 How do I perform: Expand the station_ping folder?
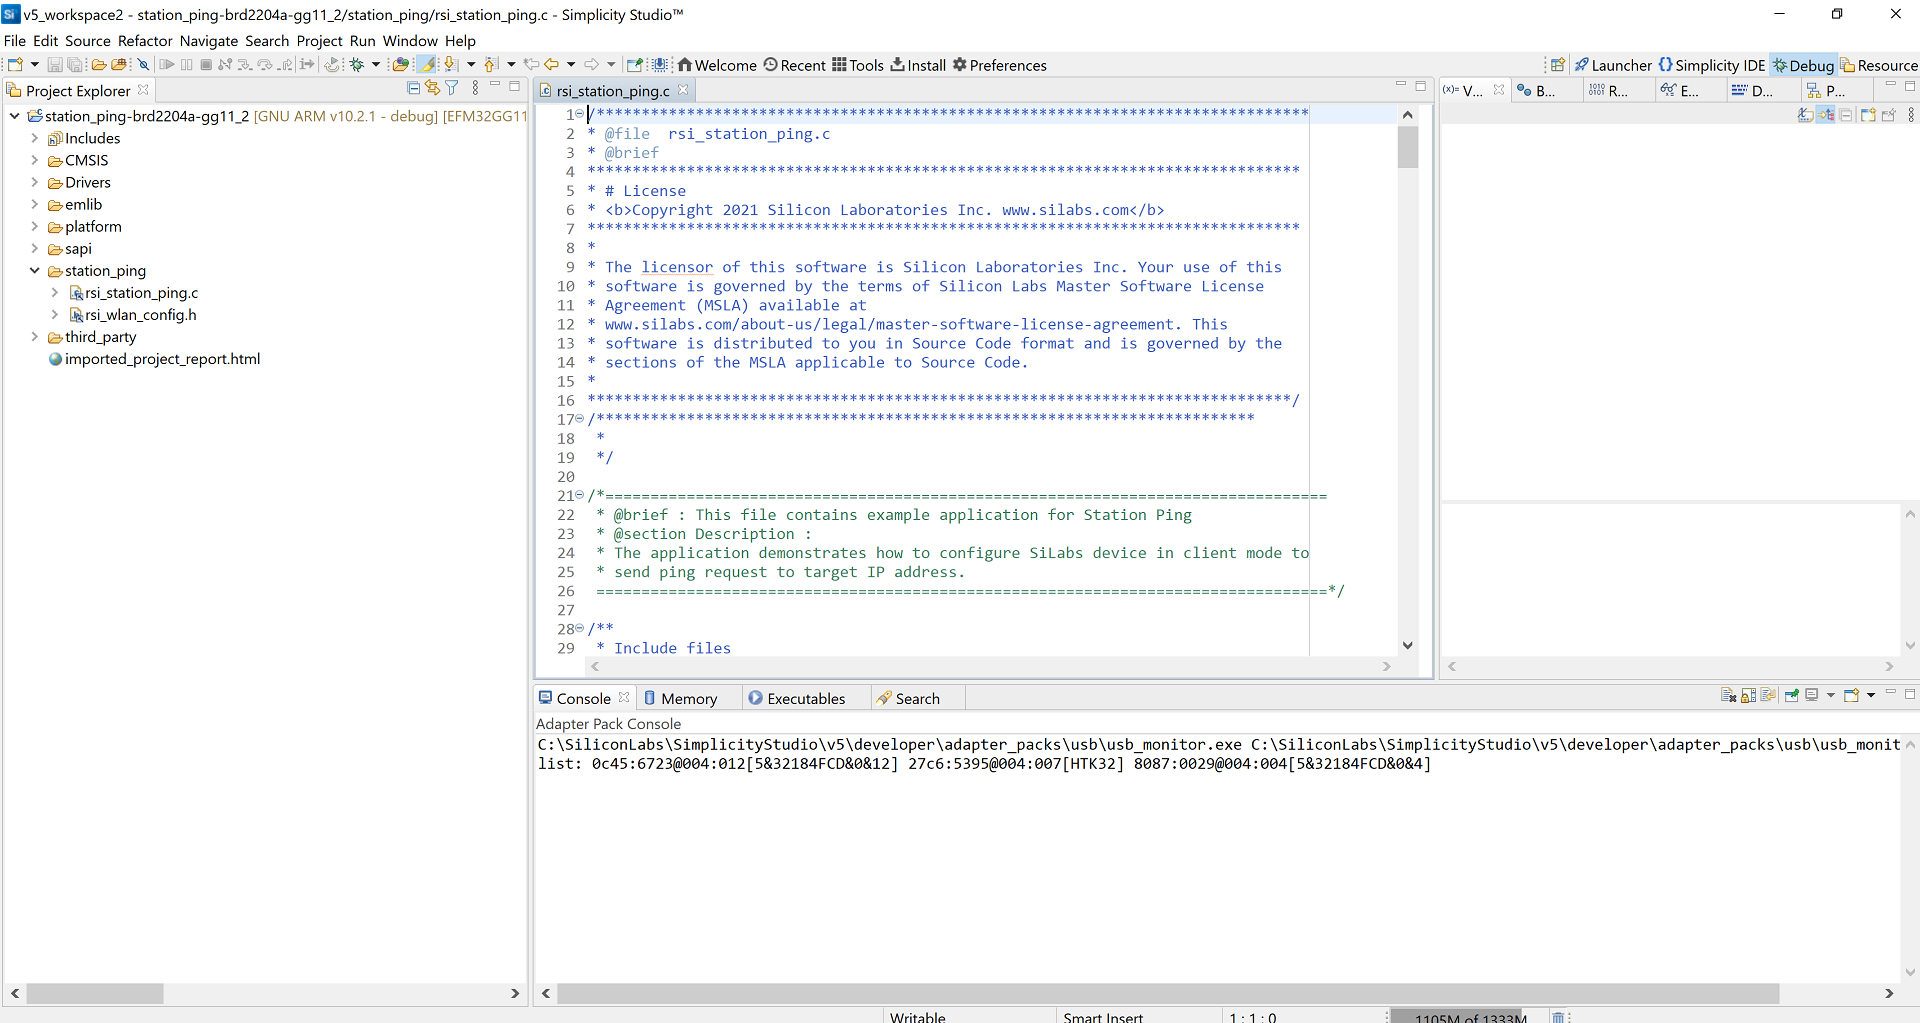[x=34, y=271]
